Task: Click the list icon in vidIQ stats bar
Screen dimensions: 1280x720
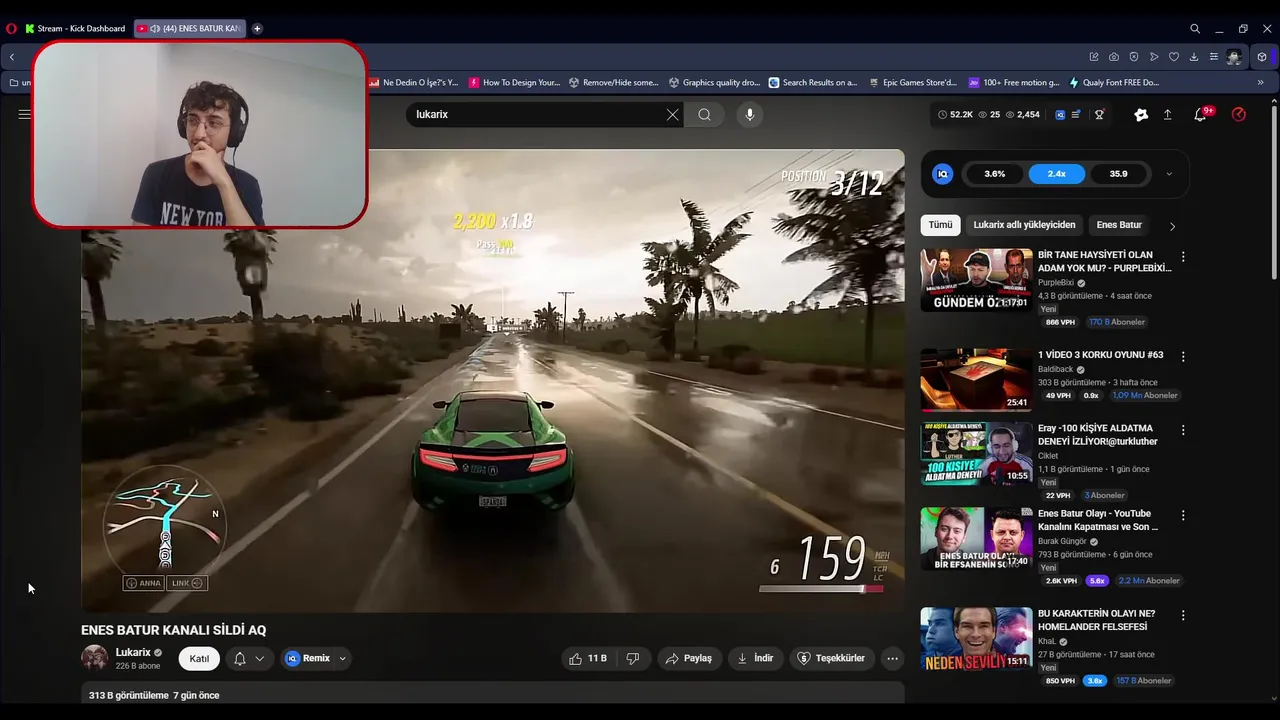Action: (x=1076, y=114)
